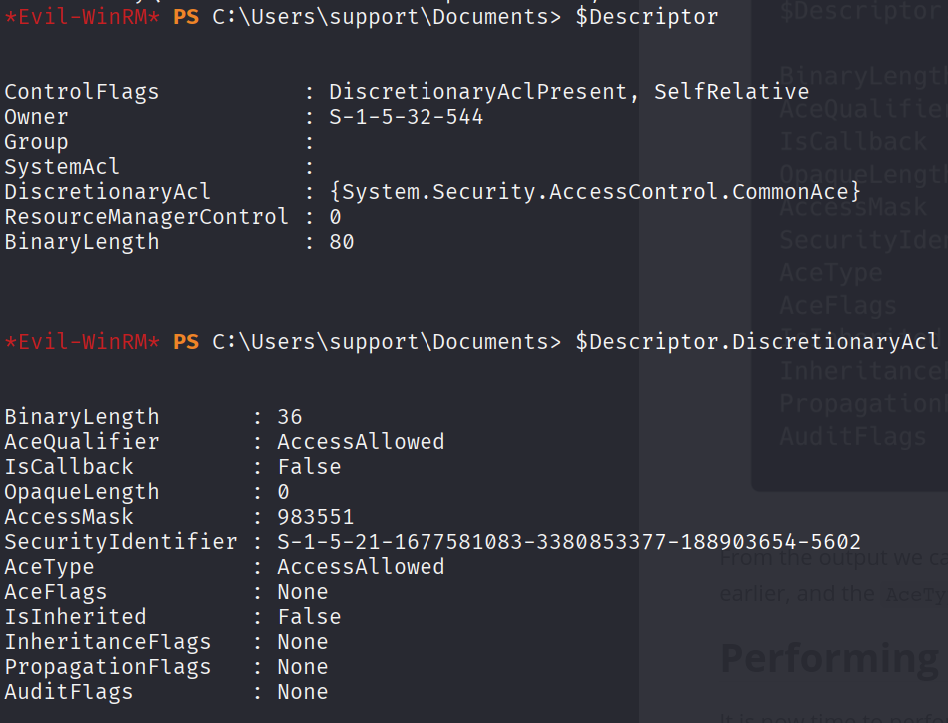Click the upper BinaryLength value 80
Screen dimensions: 948x723
[342, 242]
